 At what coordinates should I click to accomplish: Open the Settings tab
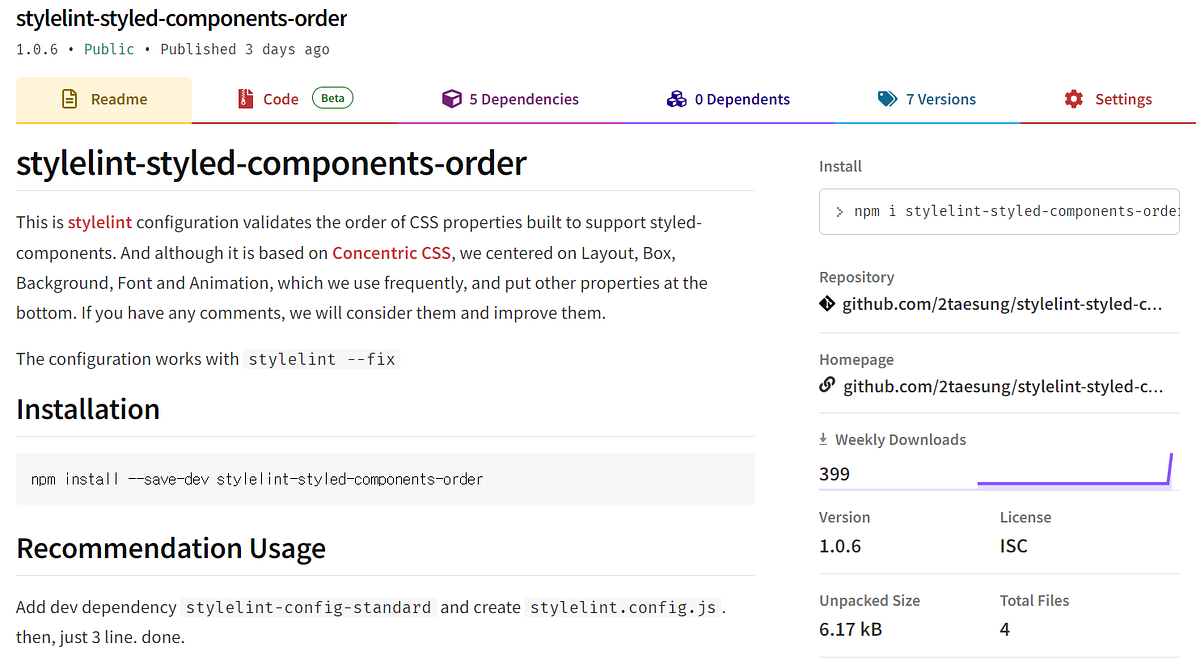pos(1123,99)
